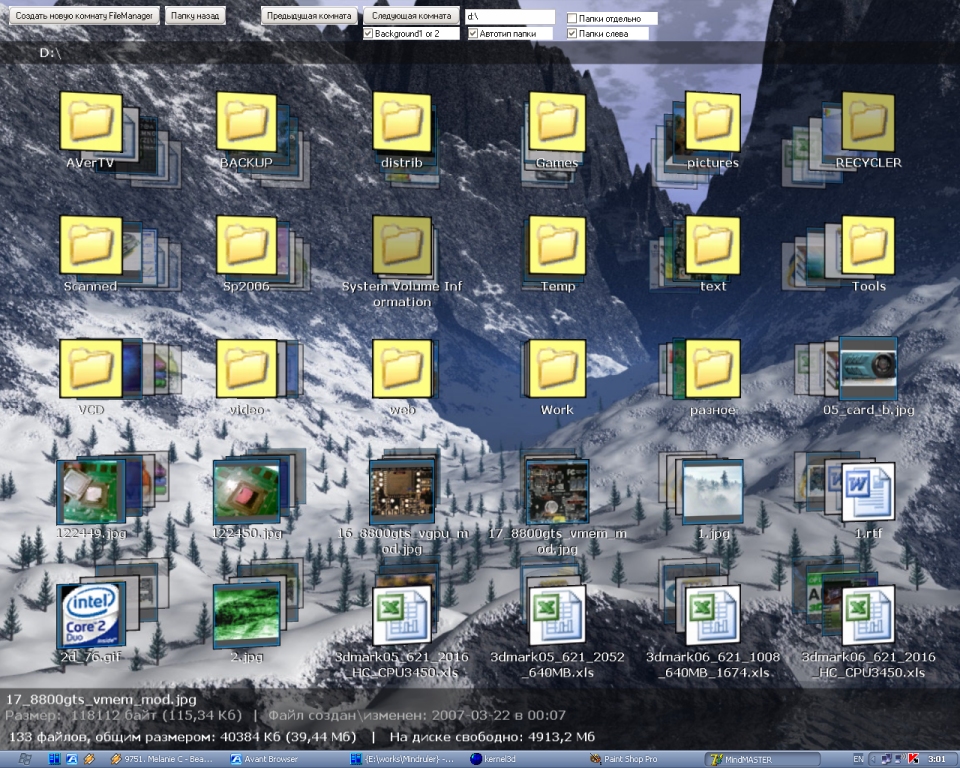Open the разное folder
Screen dimensions: 960x768
713,369
